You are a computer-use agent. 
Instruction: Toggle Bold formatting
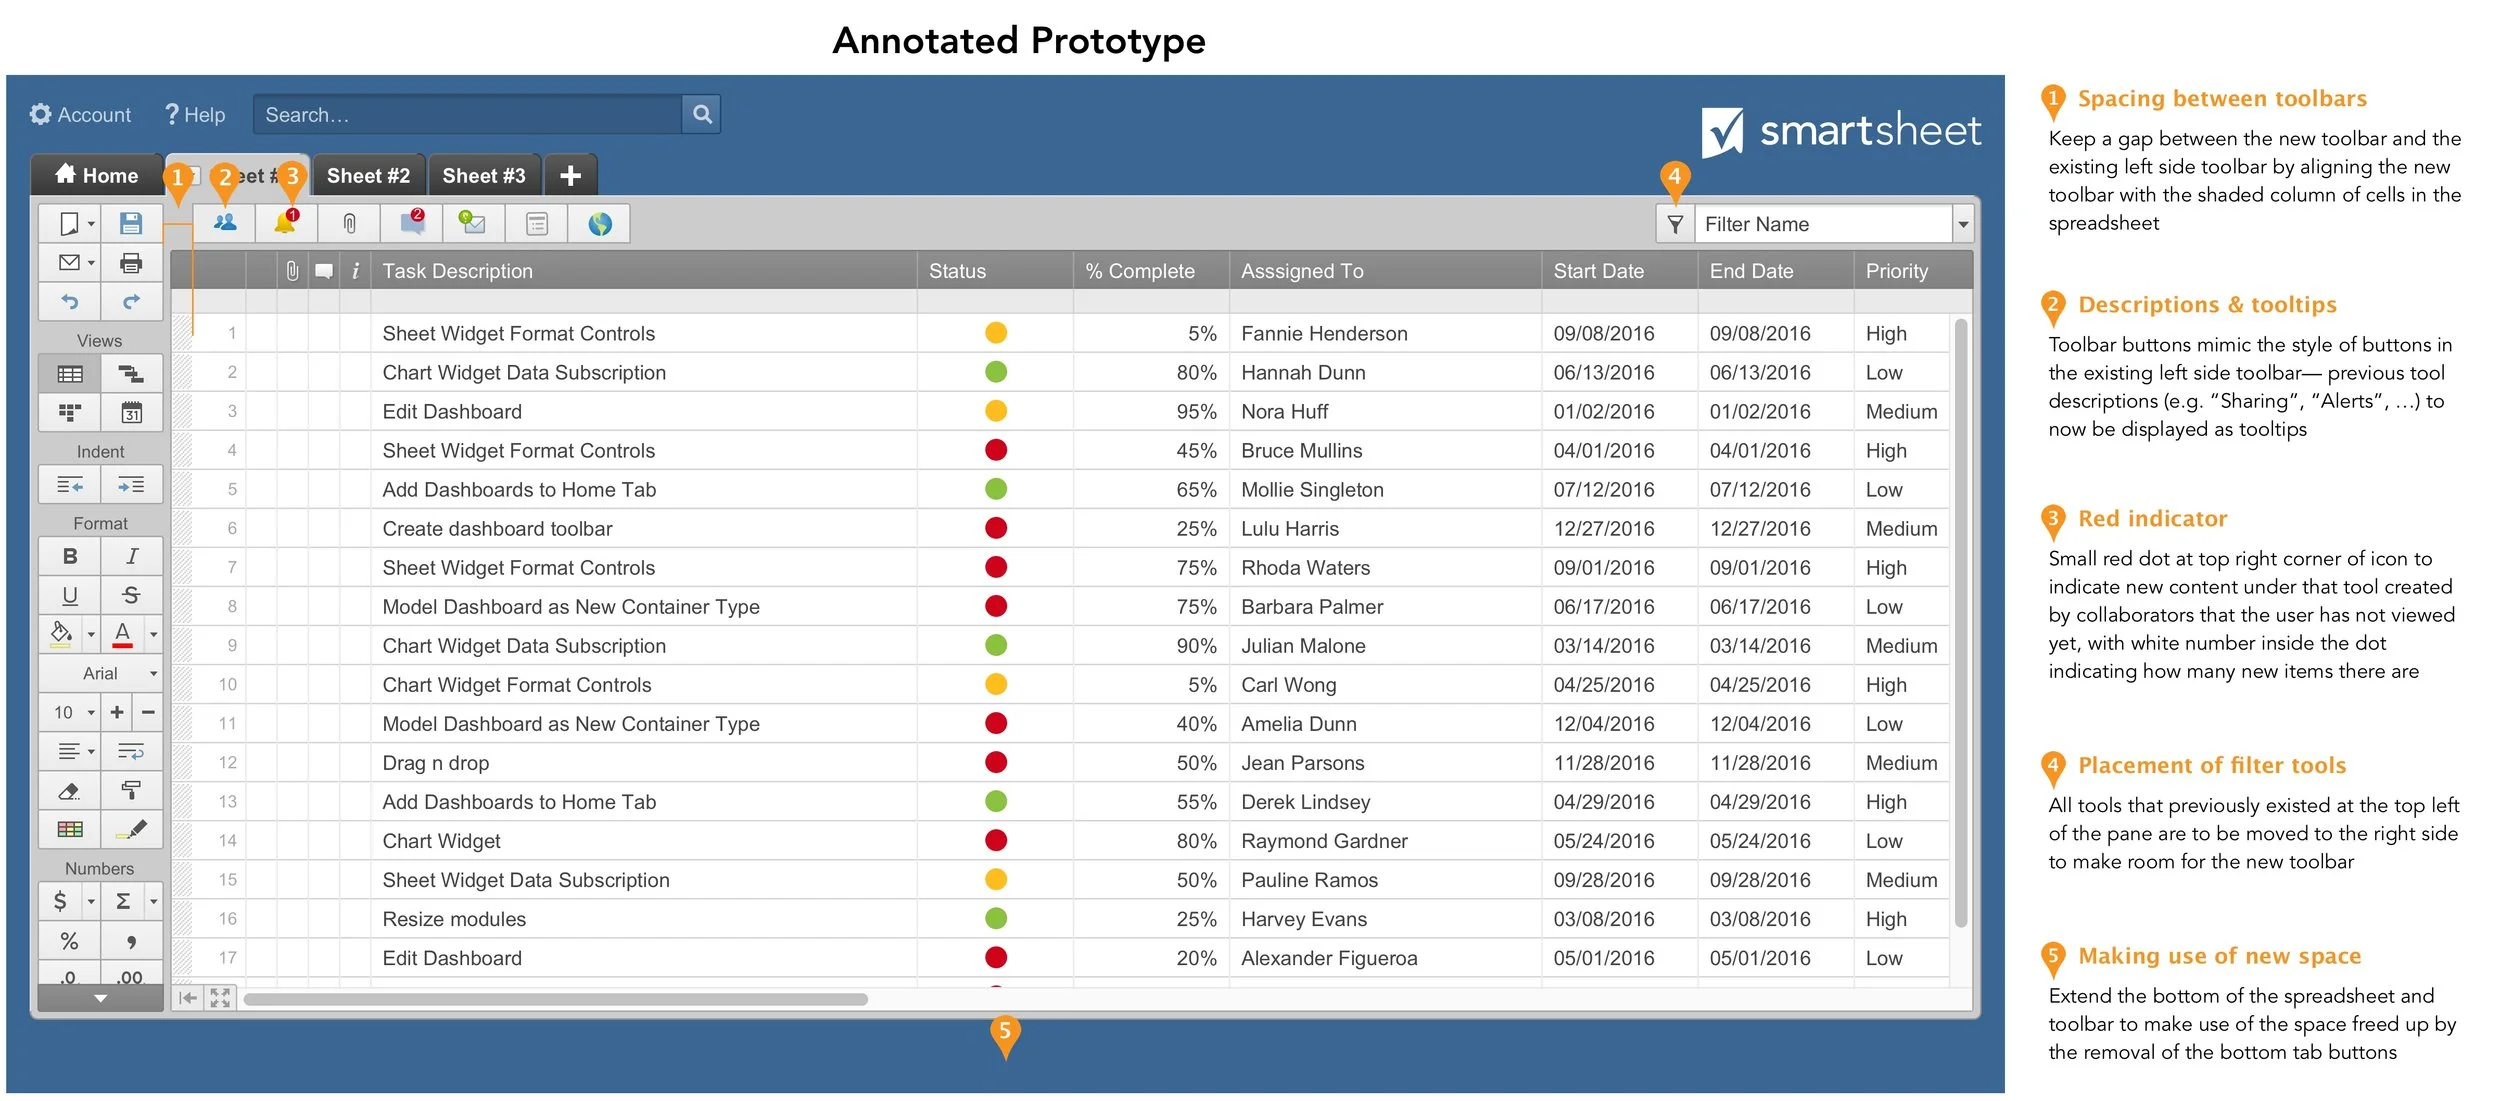click(70, 556)
